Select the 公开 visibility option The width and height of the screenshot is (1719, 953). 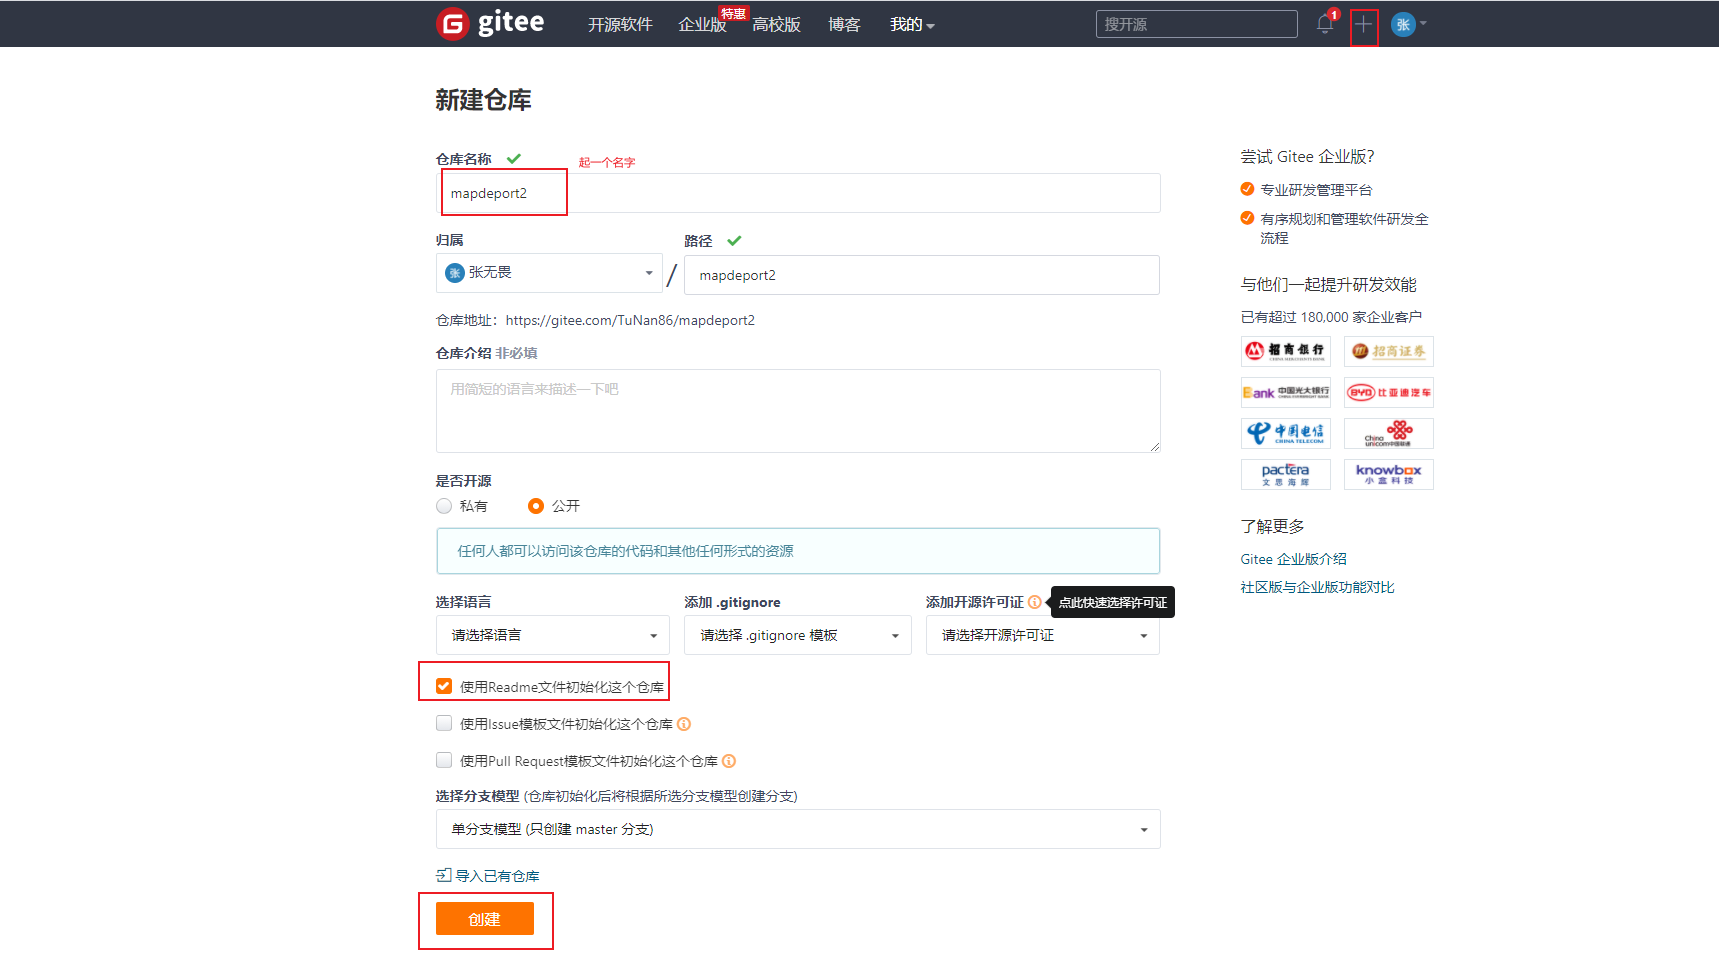pos(536,506)
